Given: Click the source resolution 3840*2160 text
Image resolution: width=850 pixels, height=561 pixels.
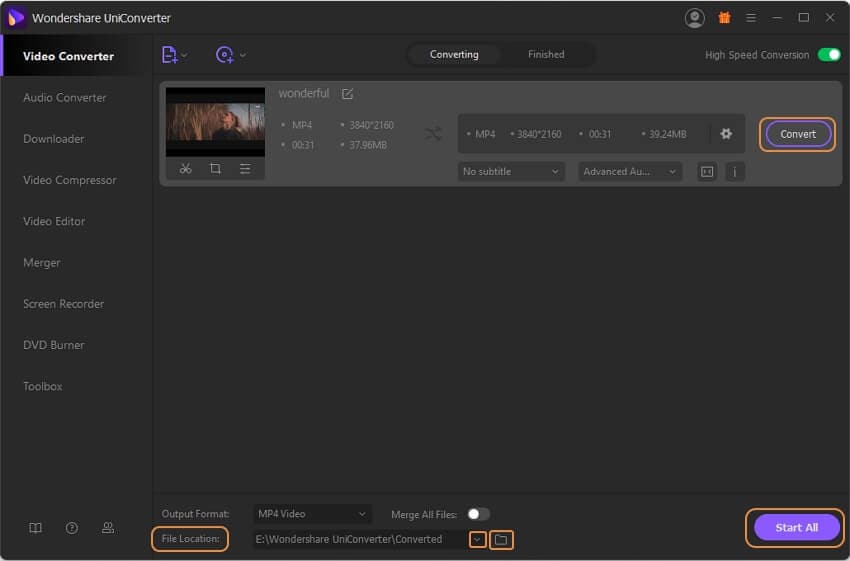Looking at the screenshot, I should (x=371, y=125).
